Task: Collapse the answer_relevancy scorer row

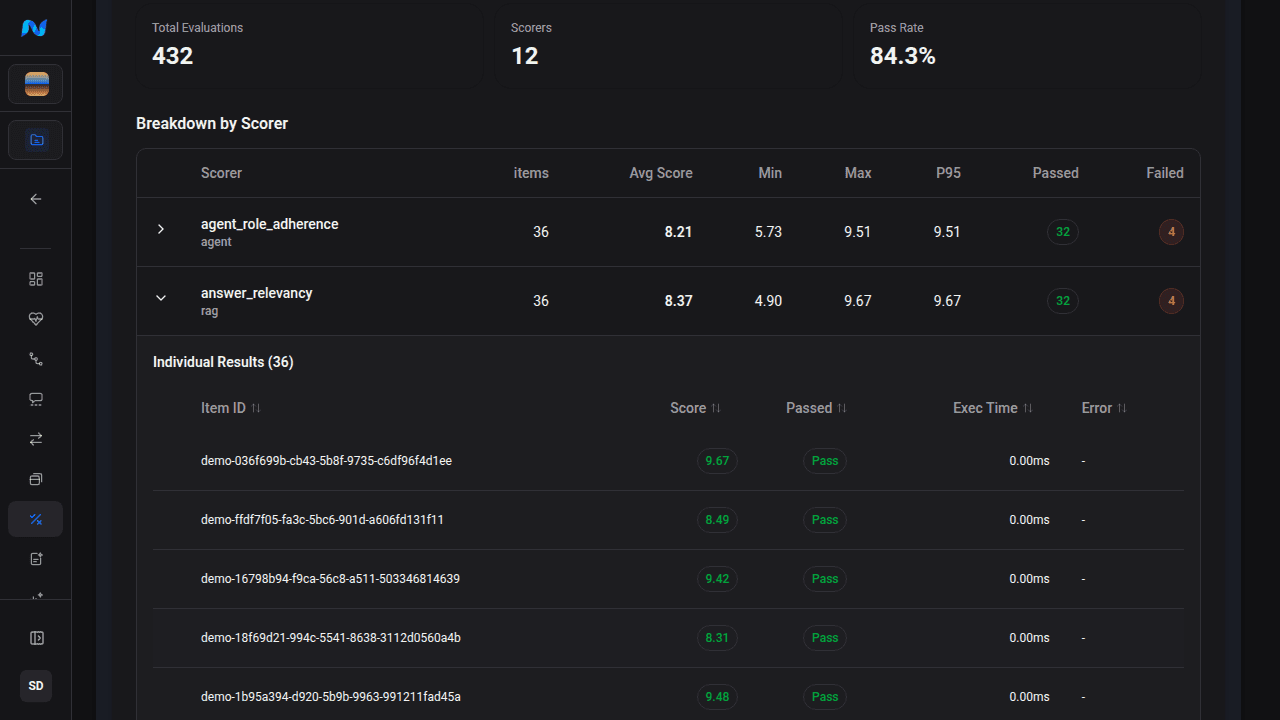Action: tap(161, 298)
